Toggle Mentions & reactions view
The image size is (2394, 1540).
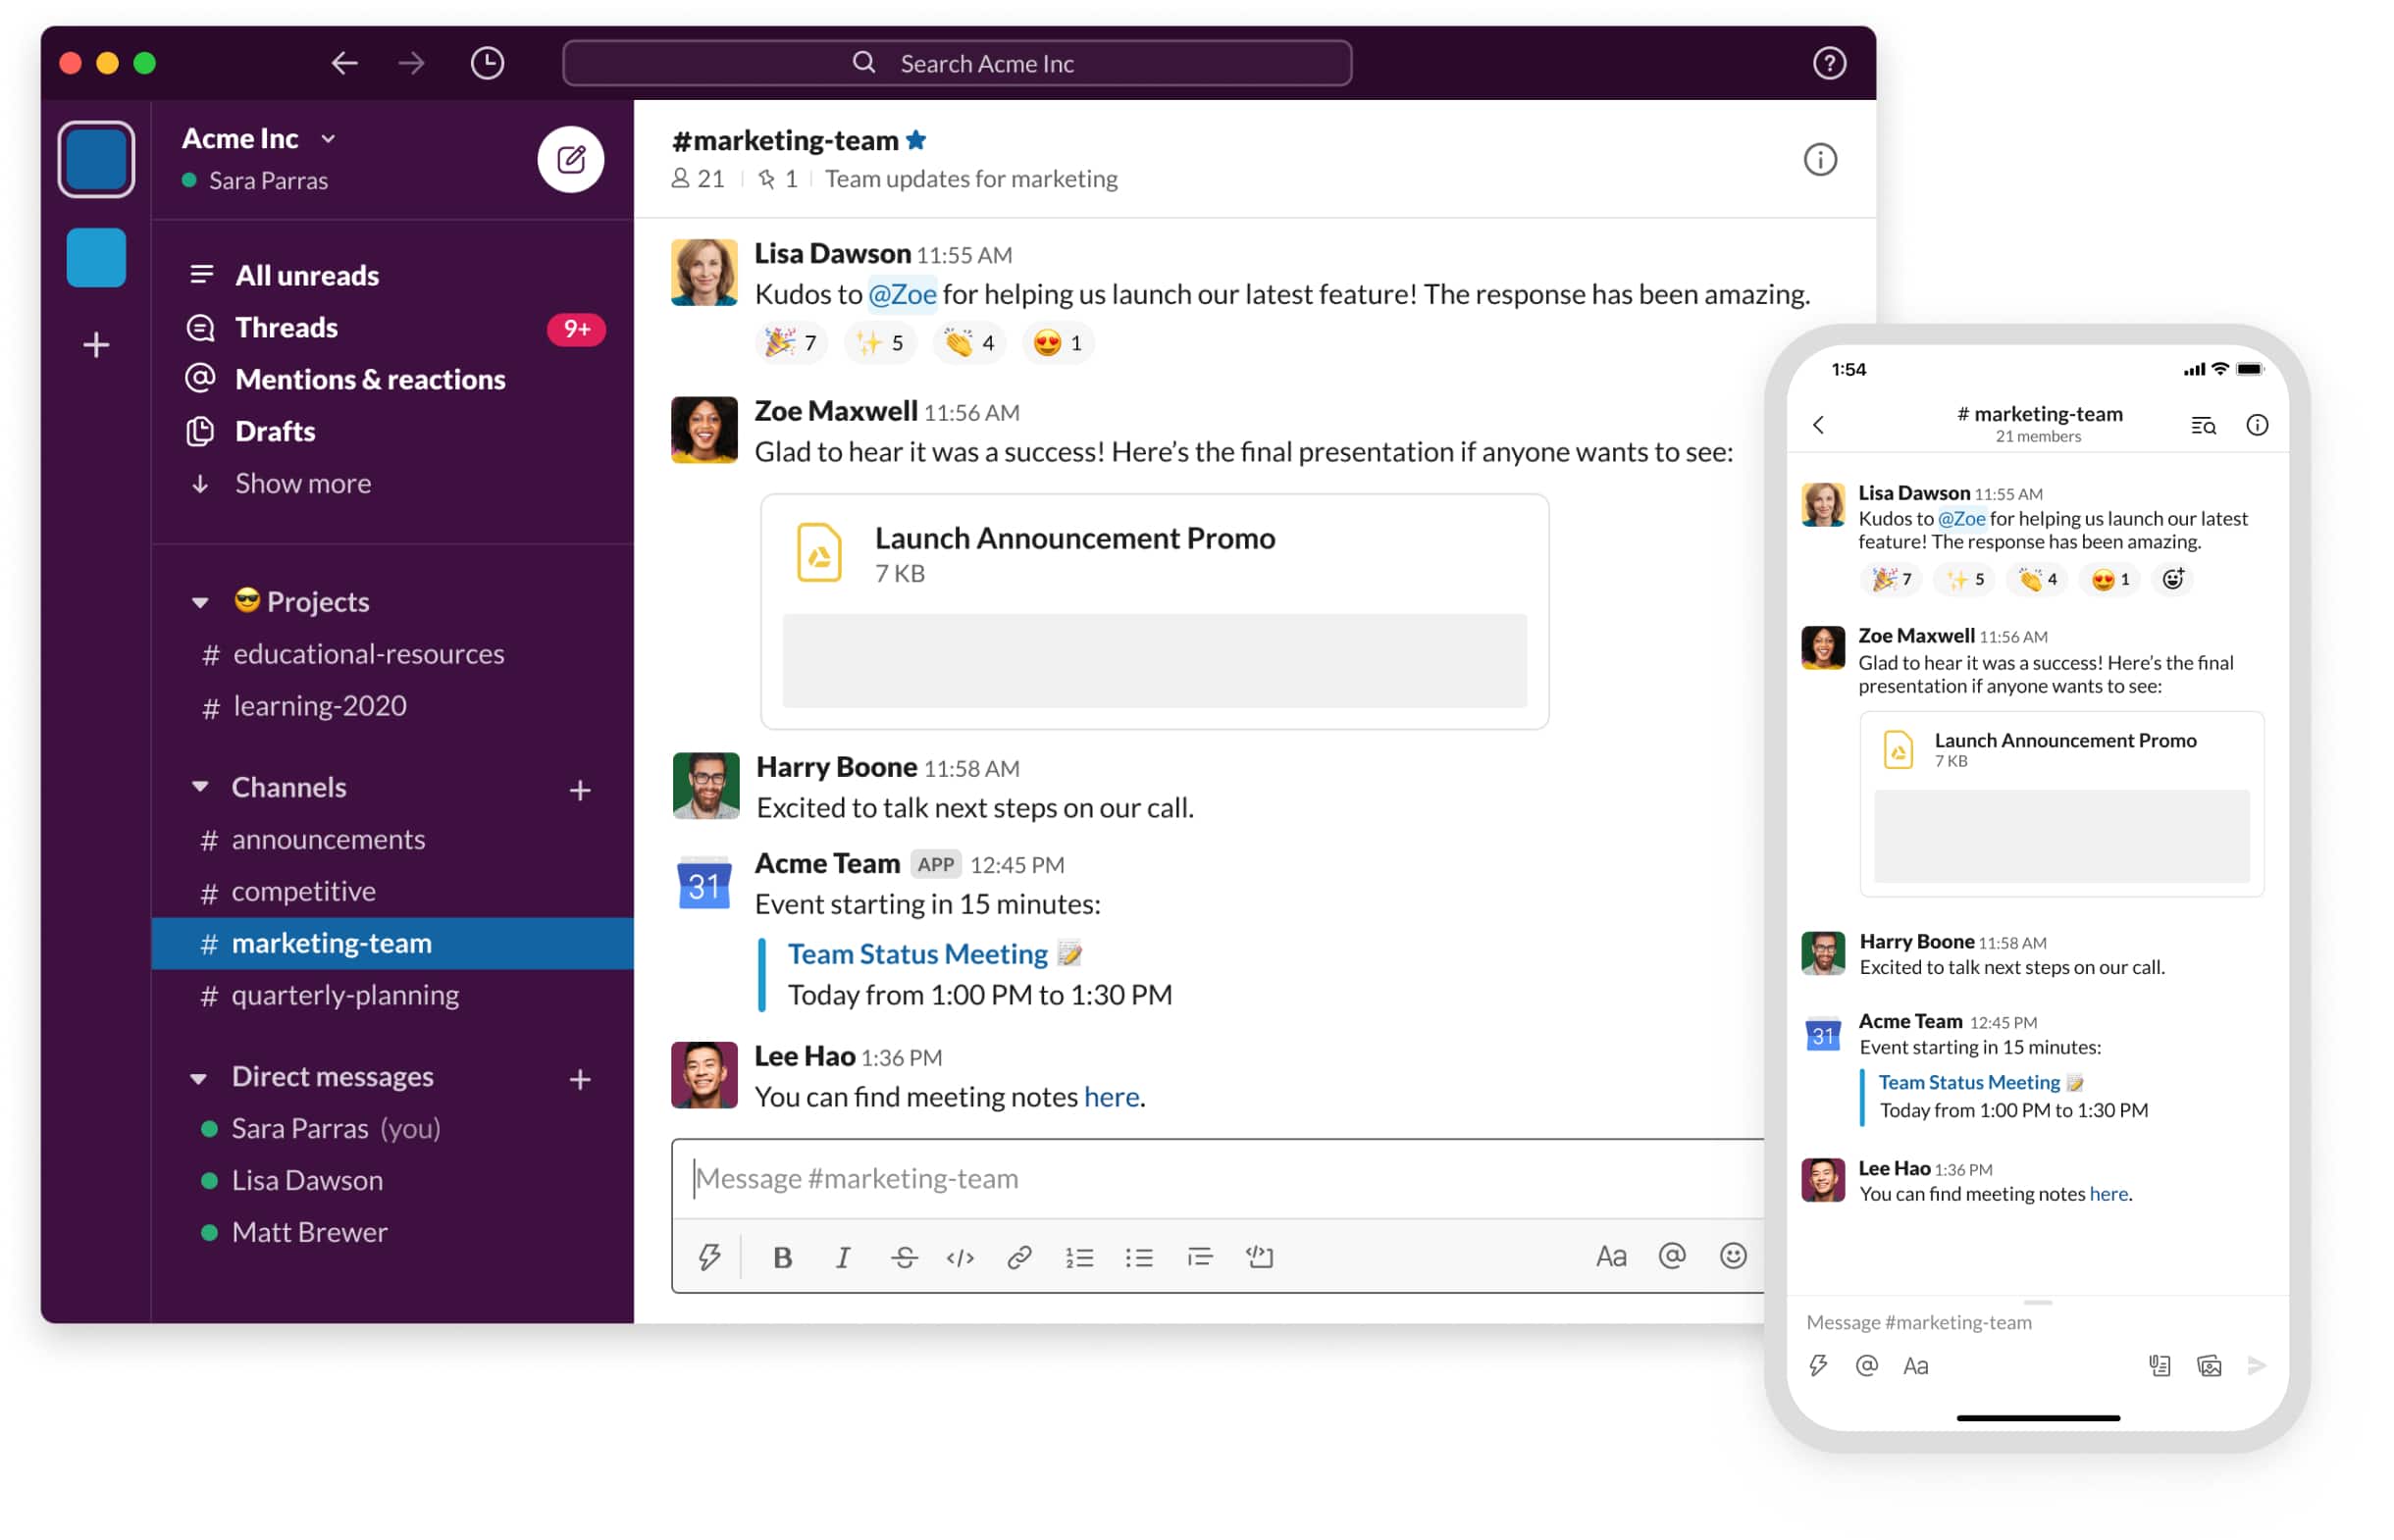374,379
